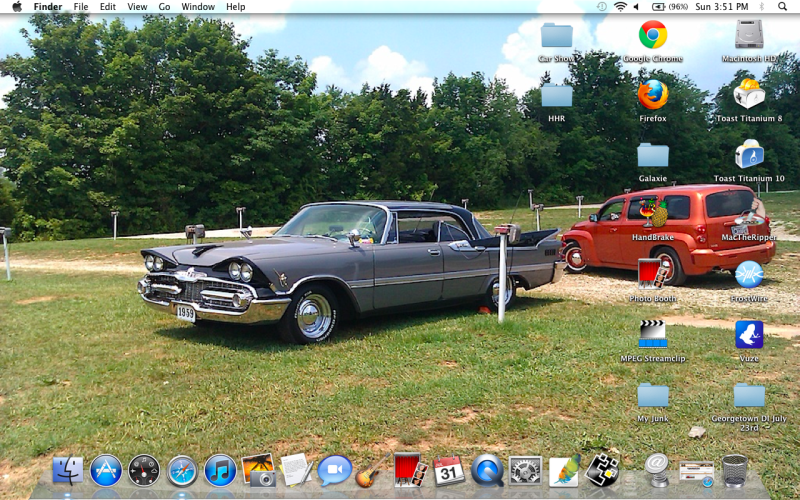Click the black-and-white squares app in Dock
Viewport: 800px width, 500px height.
point(602,470)
